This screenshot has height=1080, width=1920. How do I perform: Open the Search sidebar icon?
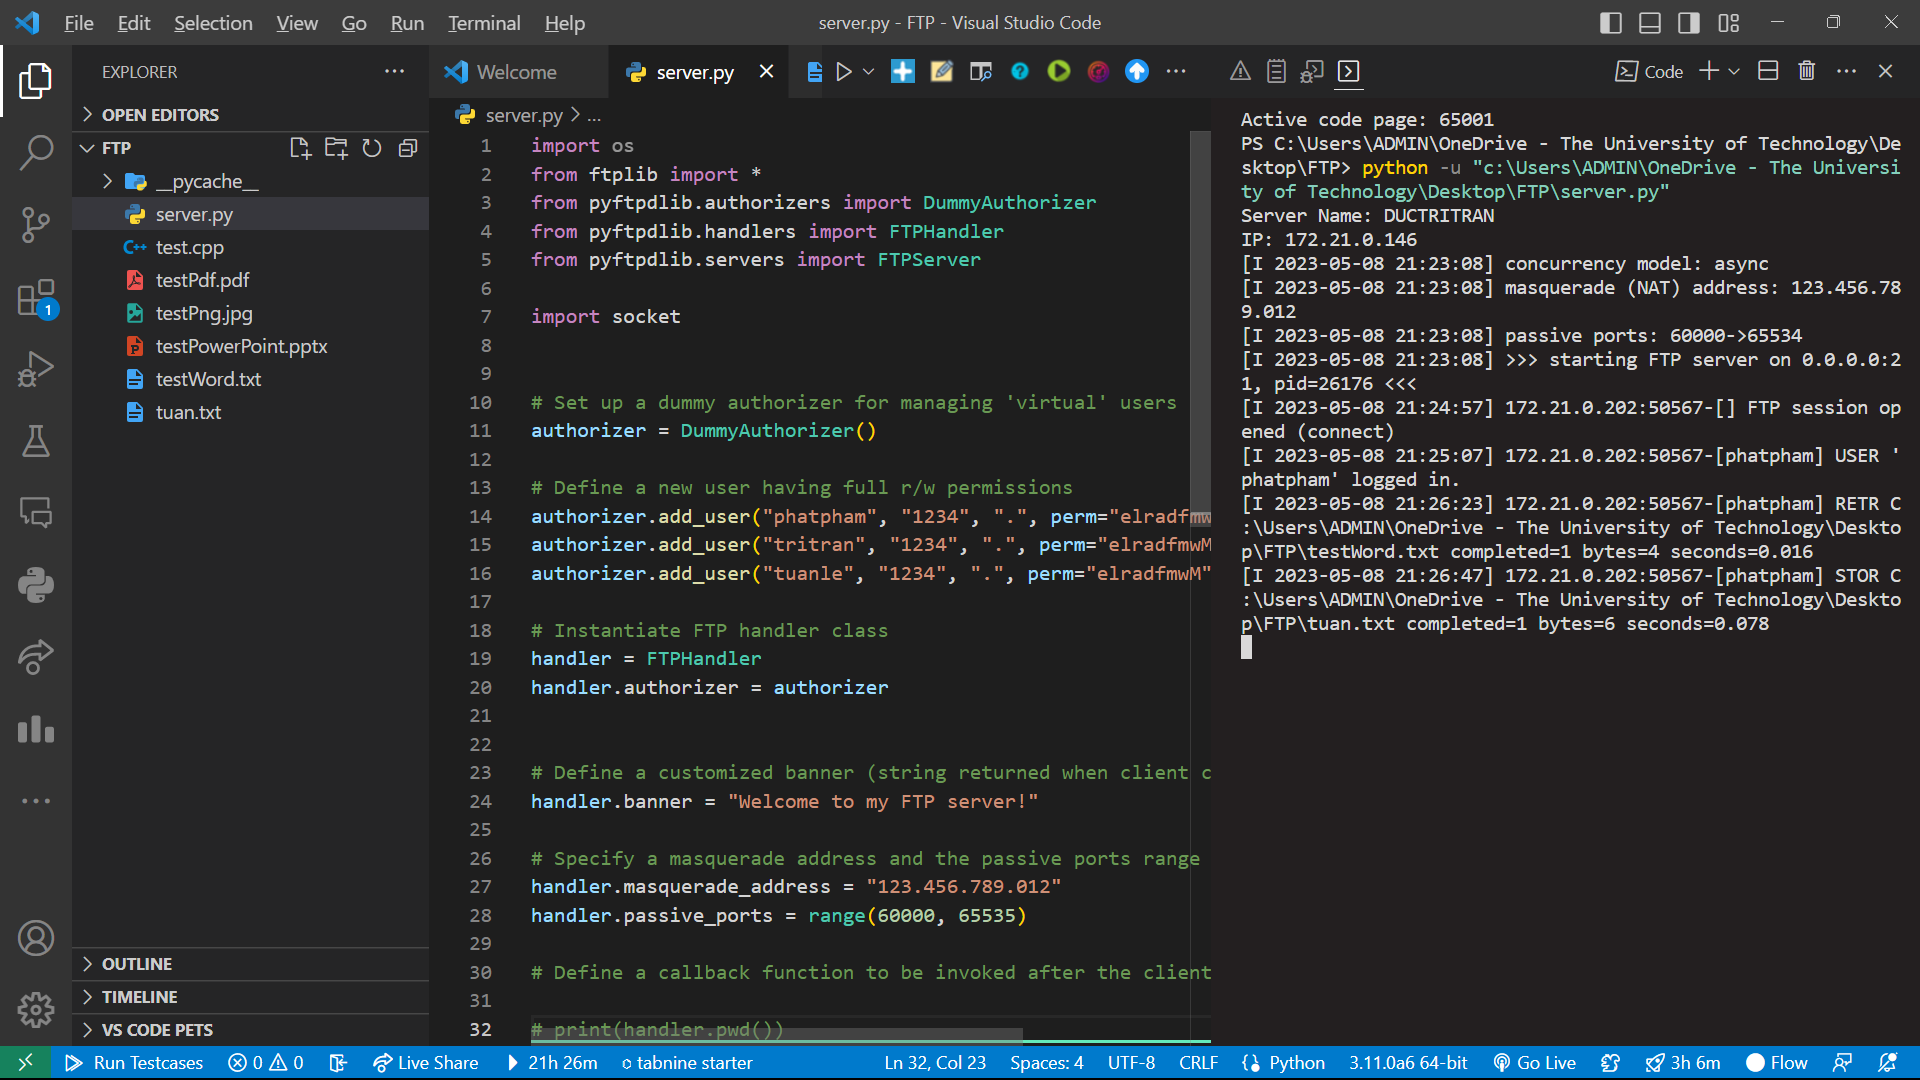36,153
